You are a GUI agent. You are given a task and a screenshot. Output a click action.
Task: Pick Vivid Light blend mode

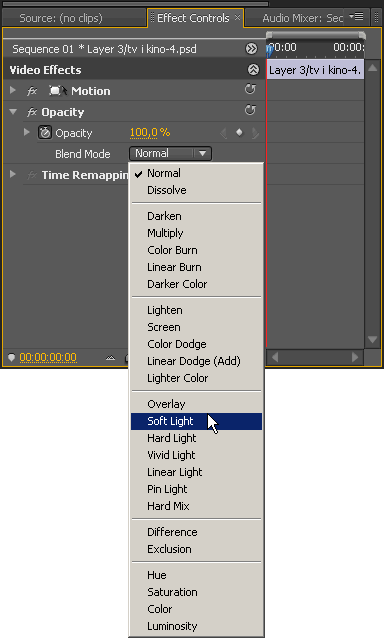[x=196, y=455]
